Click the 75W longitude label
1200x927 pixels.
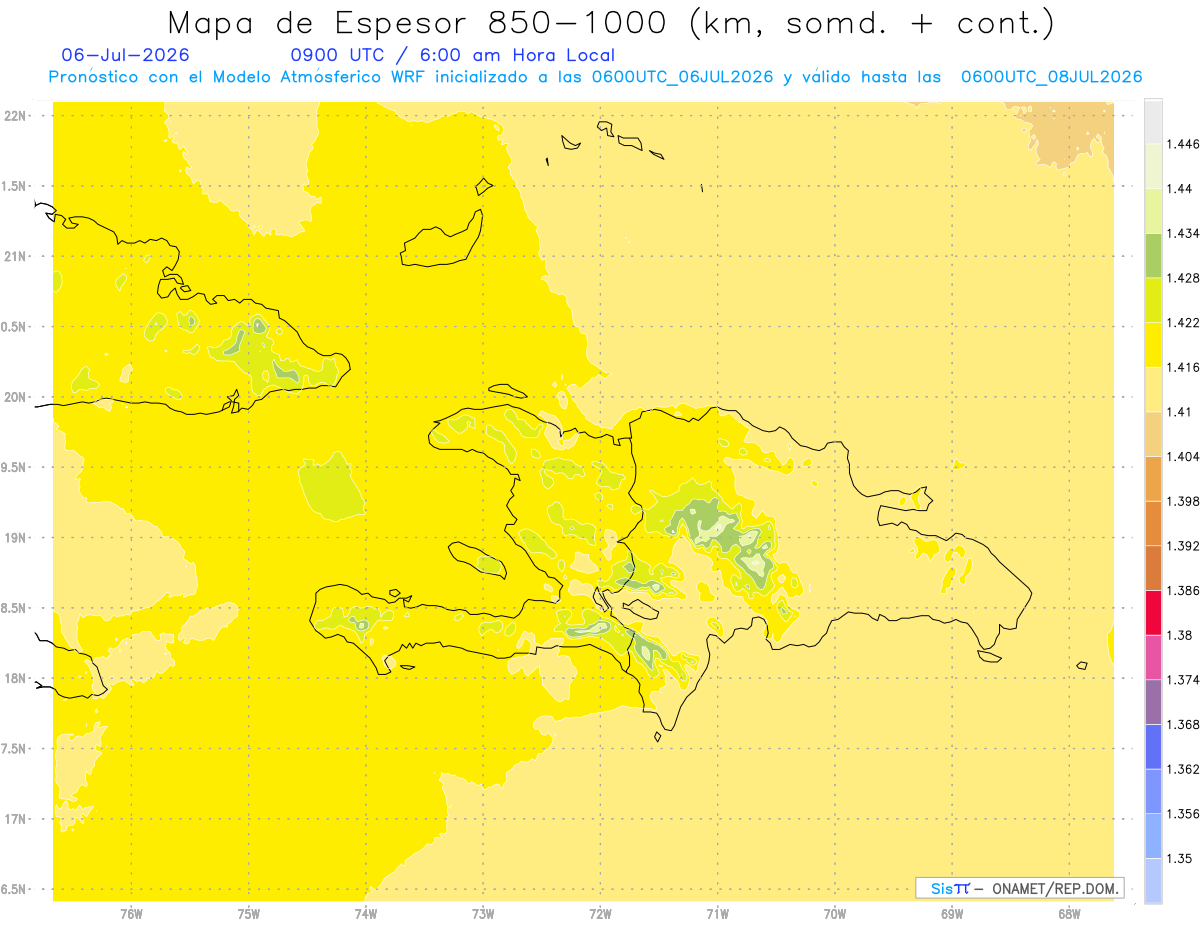249,913
